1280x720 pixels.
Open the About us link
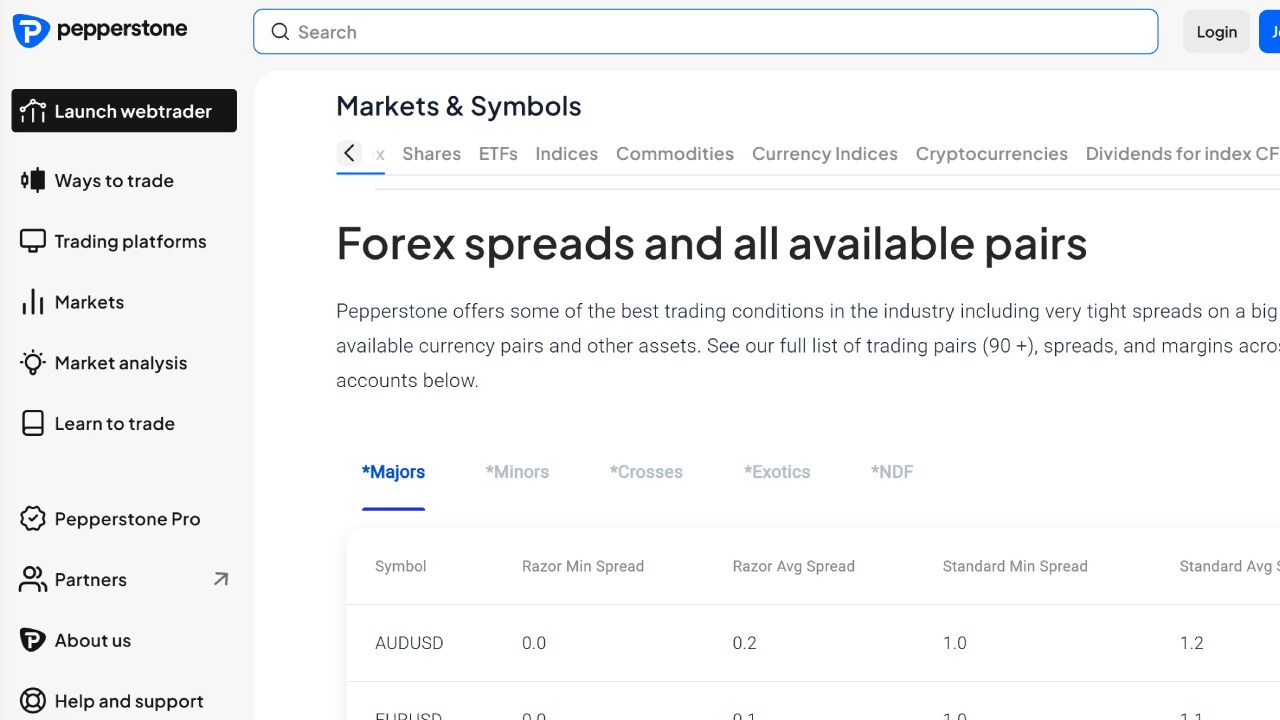click(93, 640)
